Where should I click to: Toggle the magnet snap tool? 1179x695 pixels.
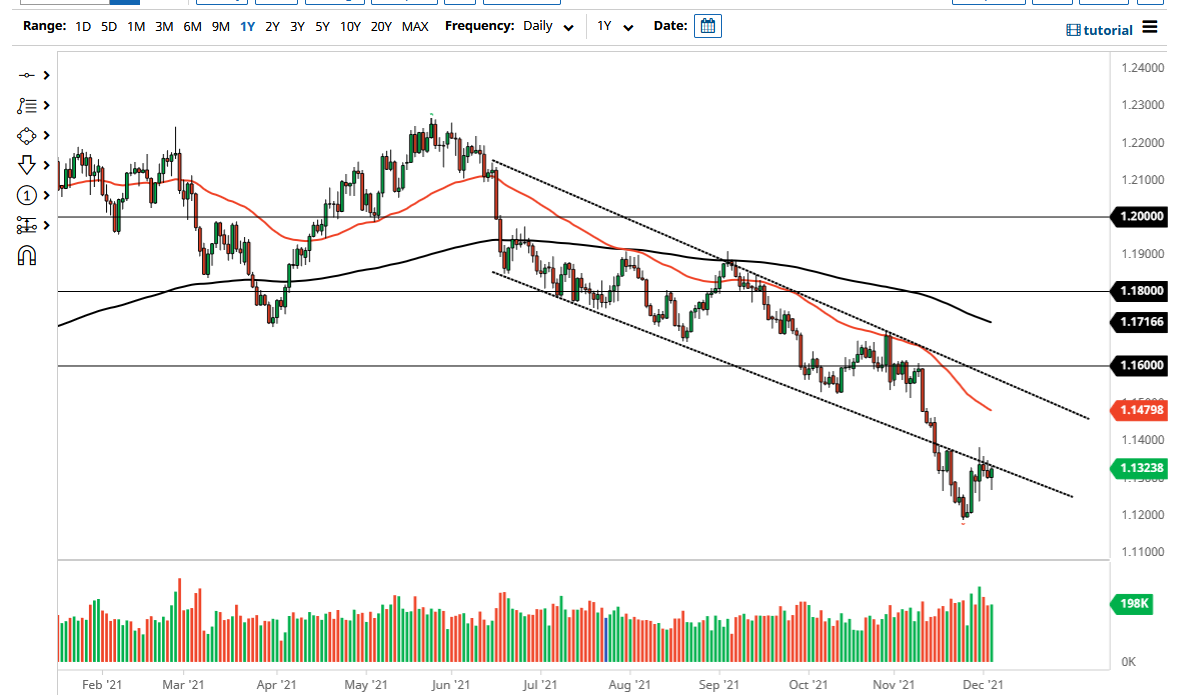tap(26, 255)
